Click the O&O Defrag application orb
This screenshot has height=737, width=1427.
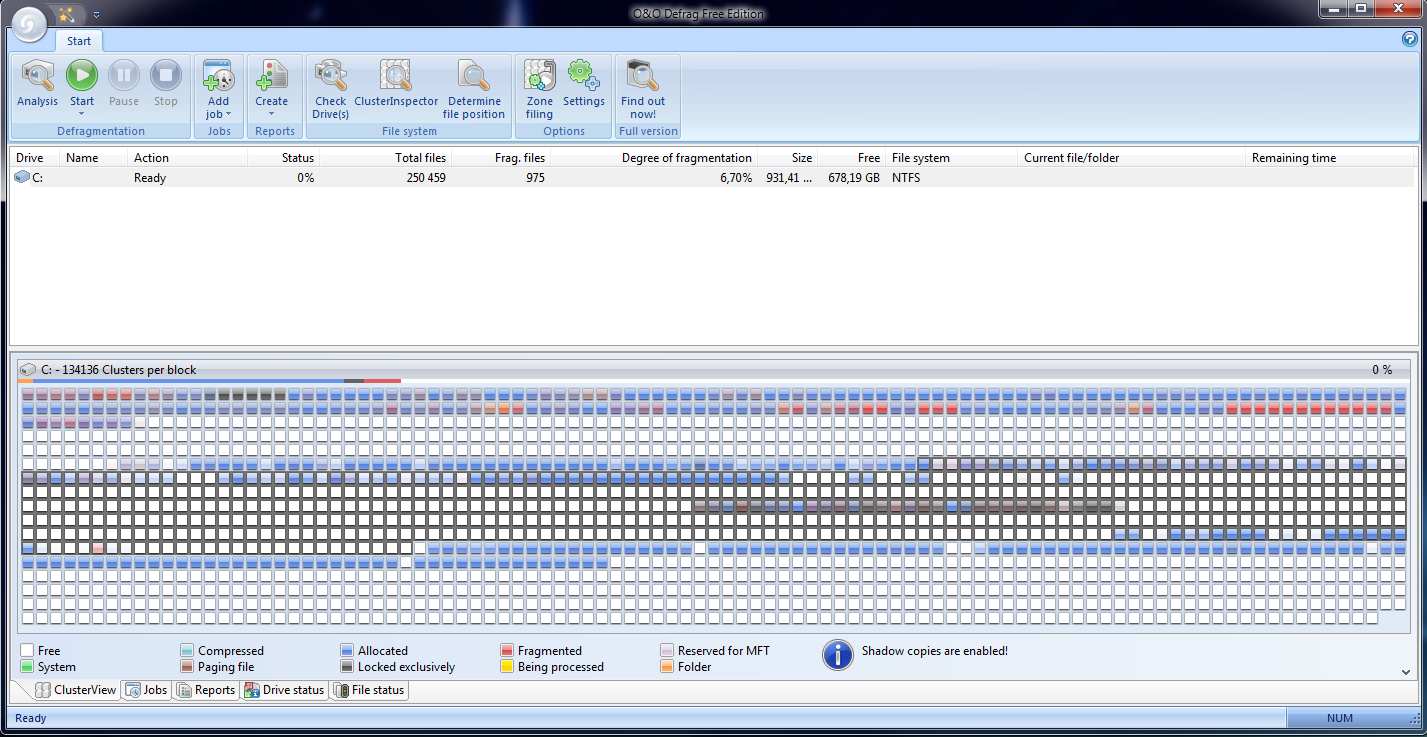pyautogui.click(x=30, y=25)
